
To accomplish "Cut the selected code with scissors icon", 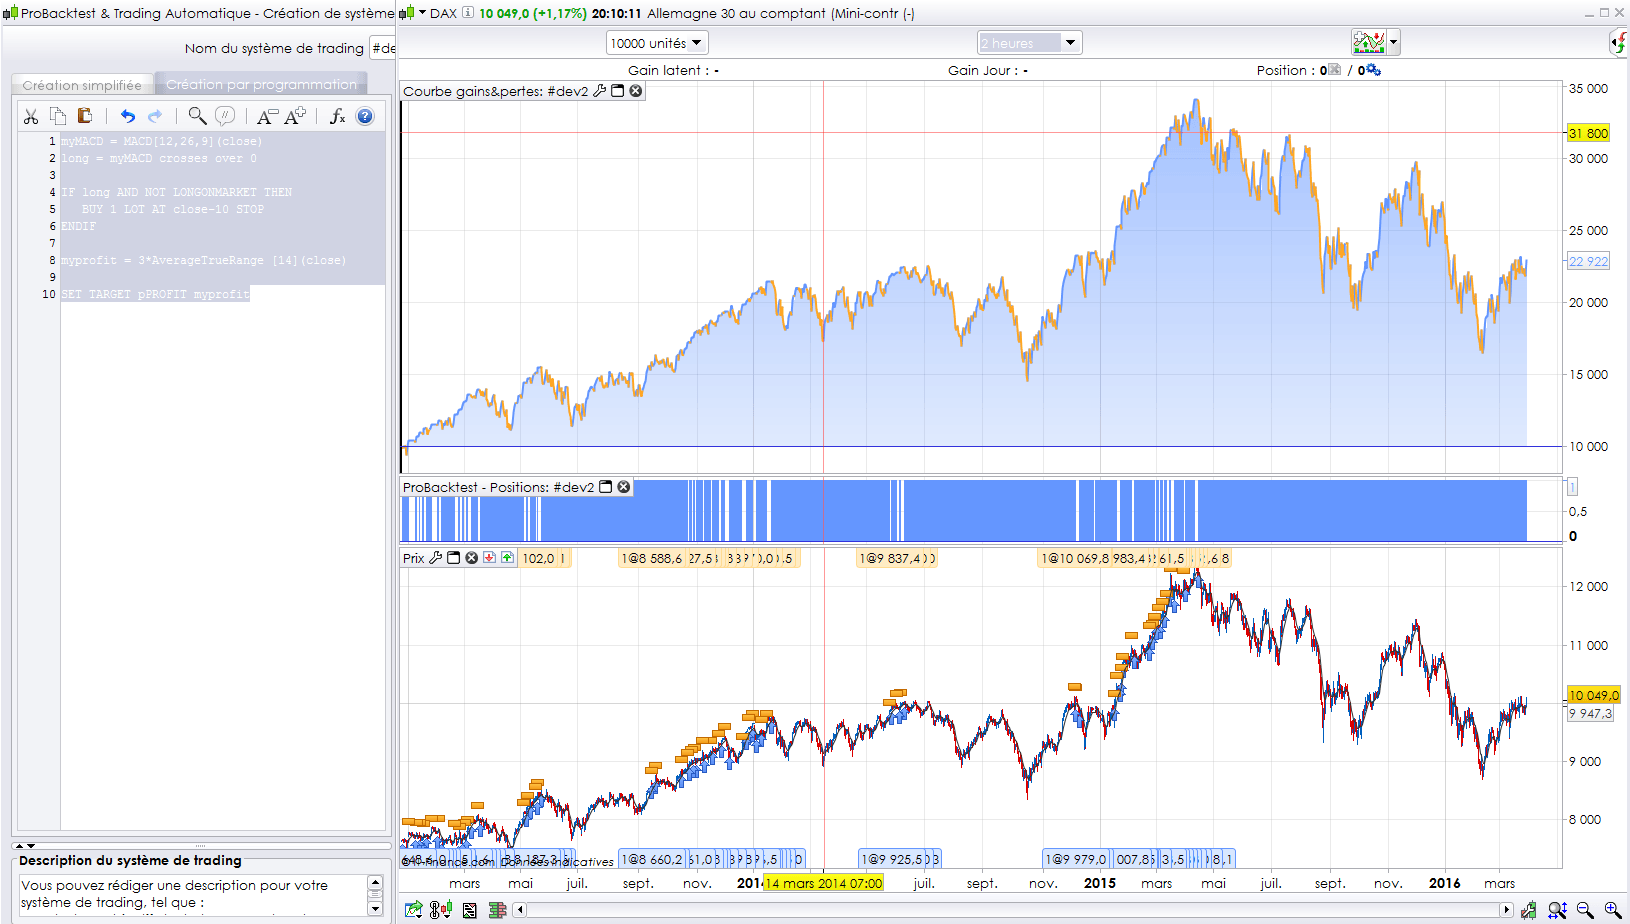I will point(31,116).
